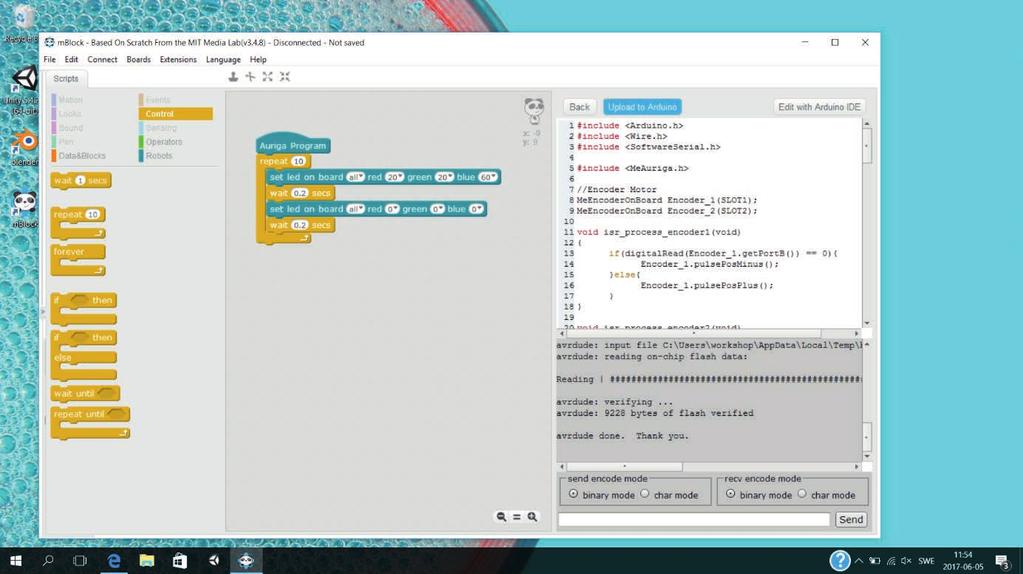
Task: Open green 20 dropdown in first led block
Action: point(444,177)
